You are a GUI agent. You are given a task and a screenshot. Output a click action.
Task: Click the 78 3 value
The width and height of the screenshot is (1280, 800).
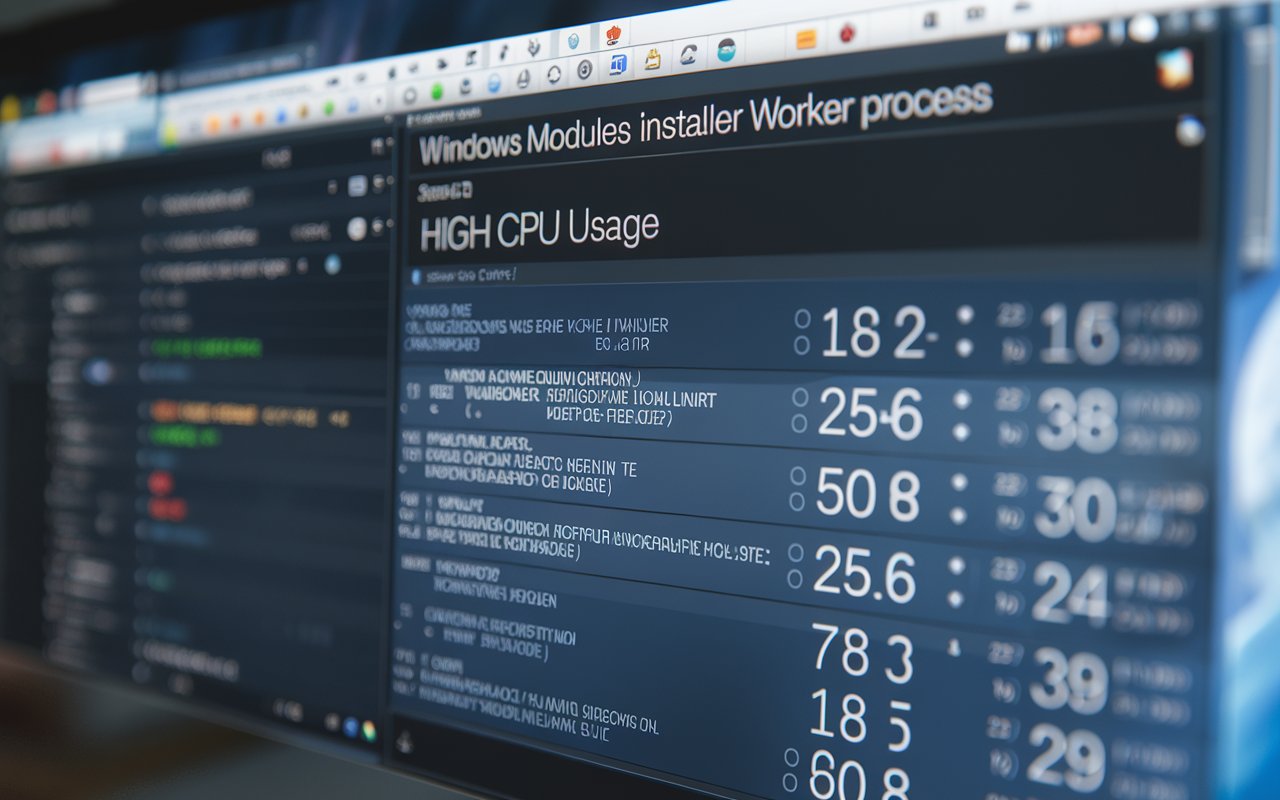(862, 654)
